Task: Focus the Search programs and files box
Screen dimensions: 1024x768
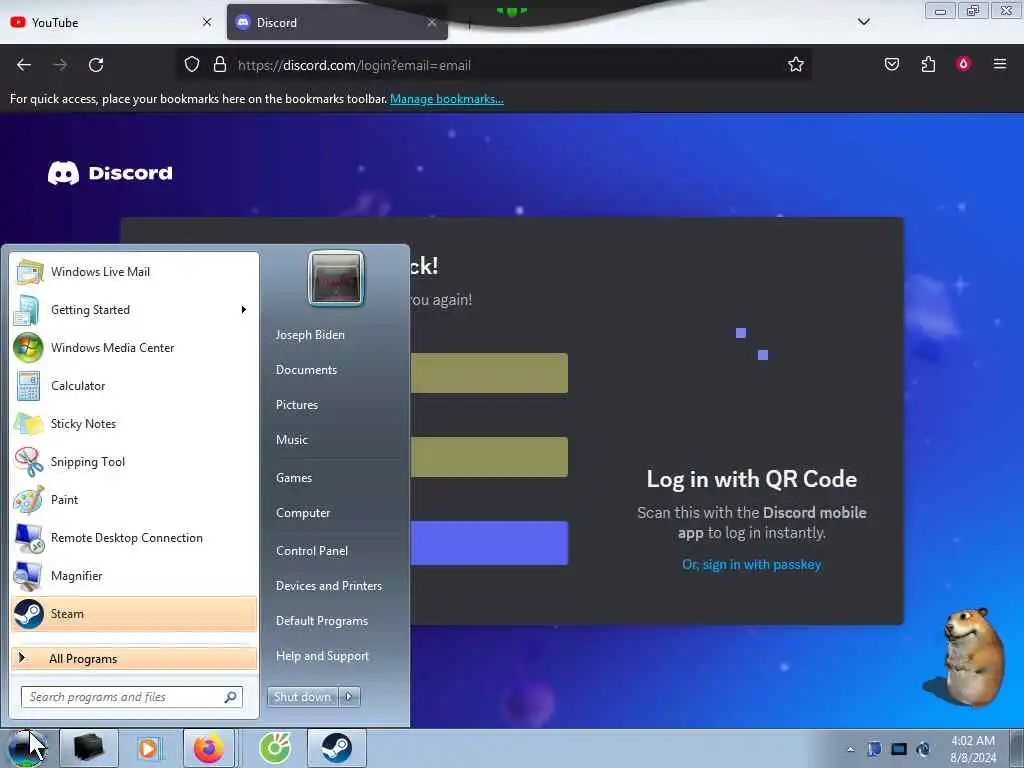Action: point(132,697)
